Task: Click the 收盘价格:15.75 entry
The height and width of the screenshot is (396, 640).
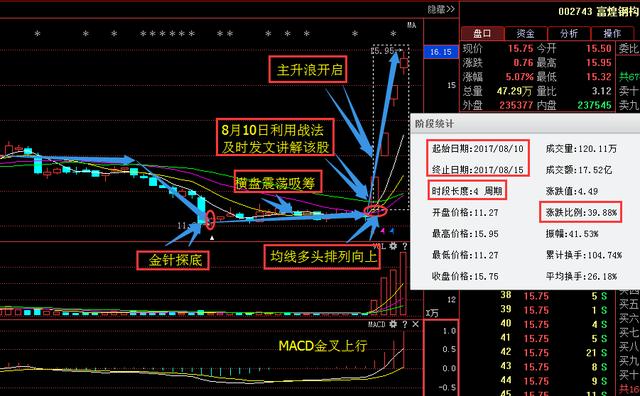Action: pos(465,276)
